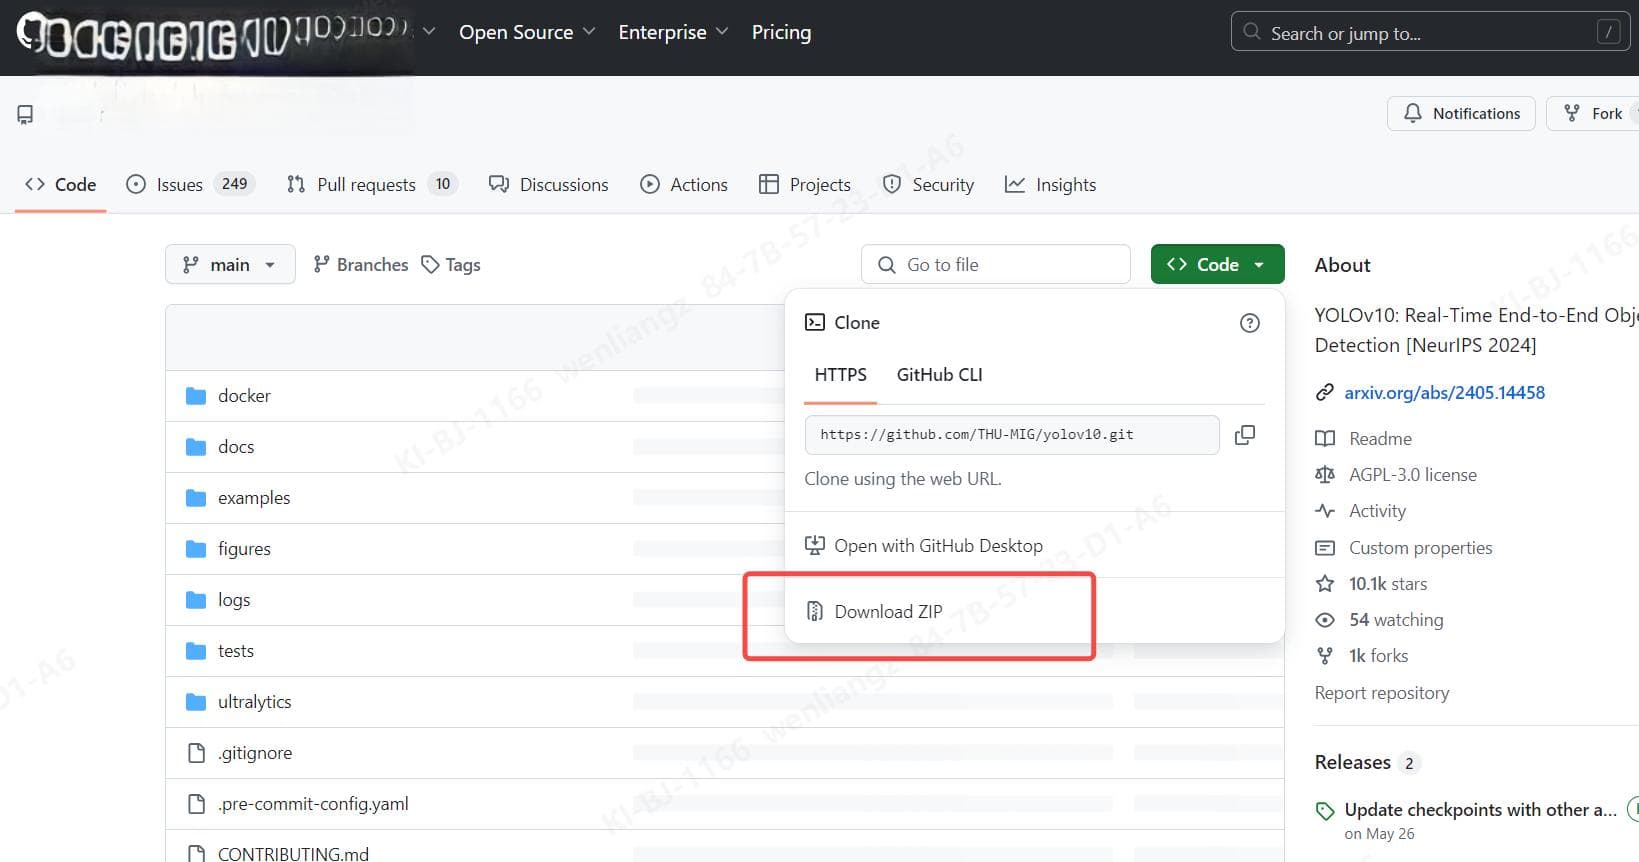This screenshot has width=1639, height=862.
Task: Click the Fork icon
Action: pyautogui.click(x=1572, y=113)
